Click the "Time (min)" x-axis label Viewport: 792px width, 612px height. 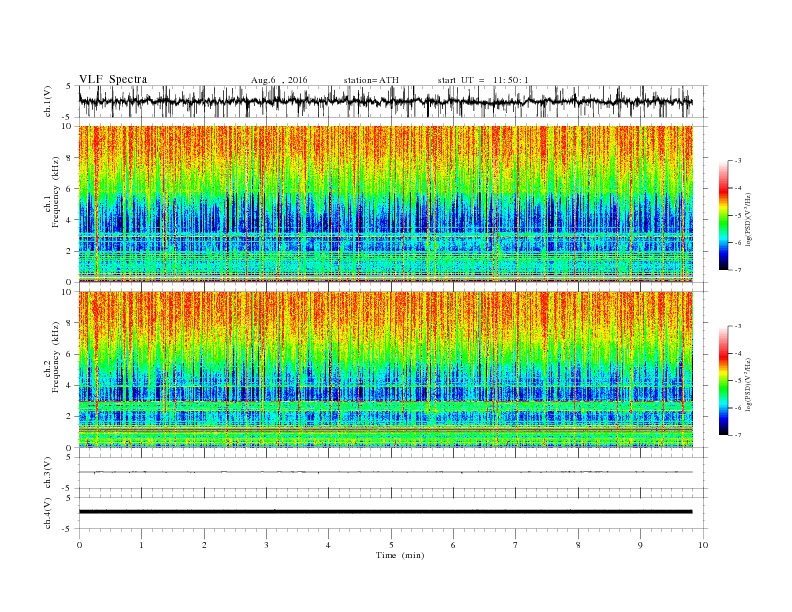(400, 555)
